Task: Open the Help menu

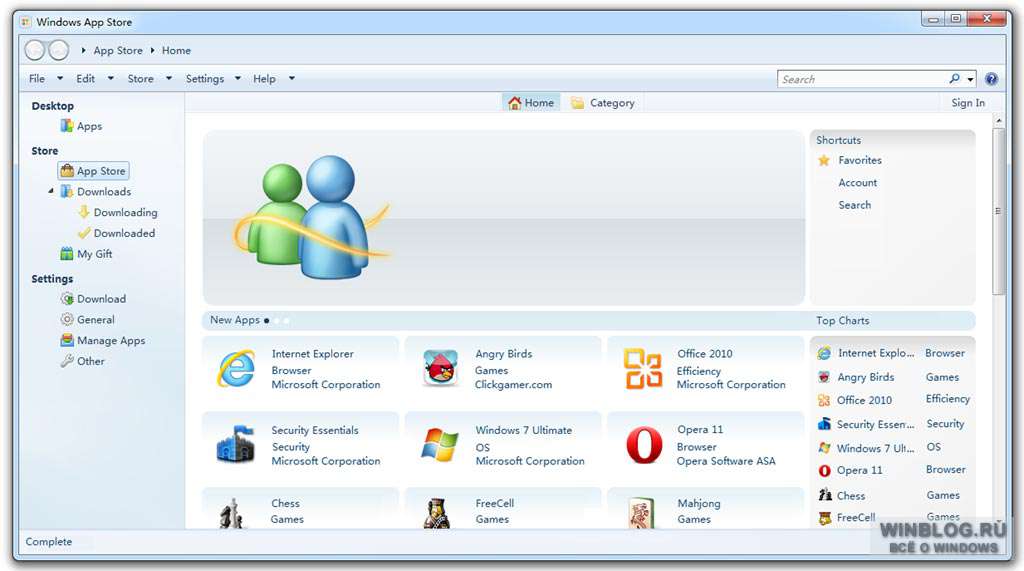Action: 264,78
